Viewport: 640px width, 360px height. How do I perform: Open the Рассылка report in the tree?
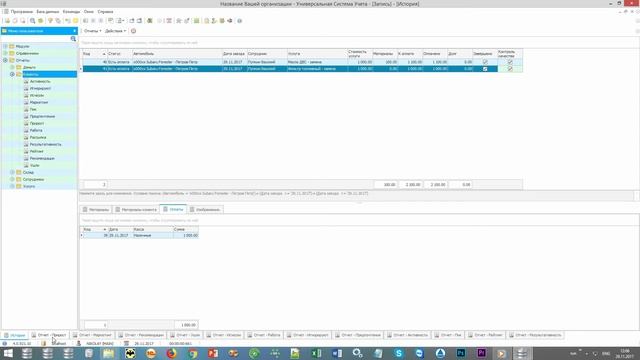[38, 138]
